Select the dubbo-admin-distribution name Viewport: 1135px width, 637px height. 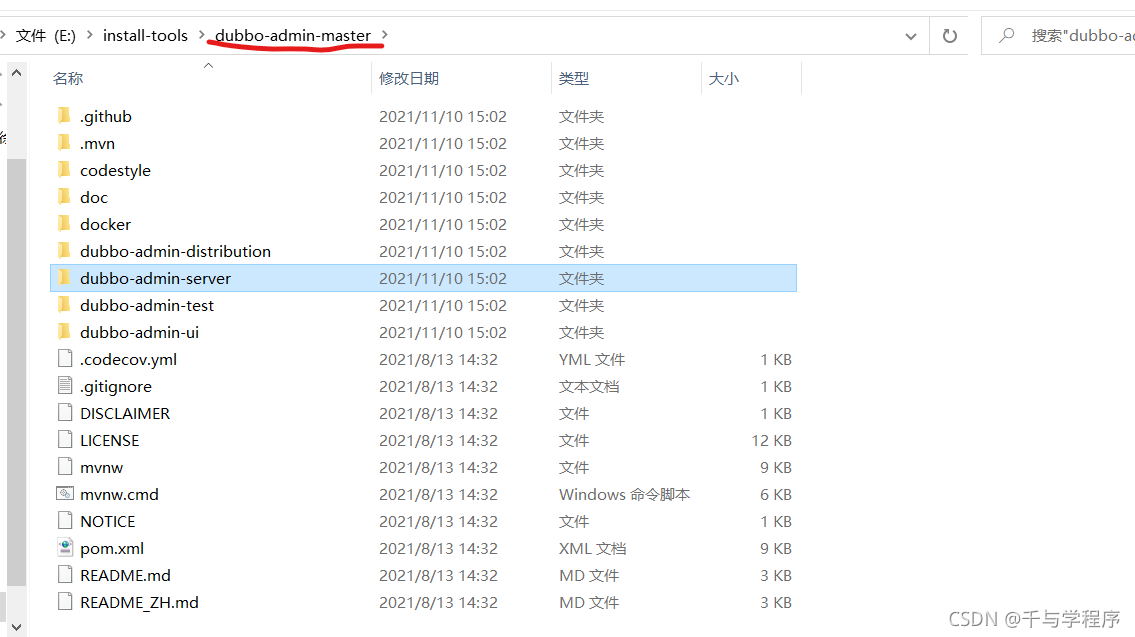(175, 251)
